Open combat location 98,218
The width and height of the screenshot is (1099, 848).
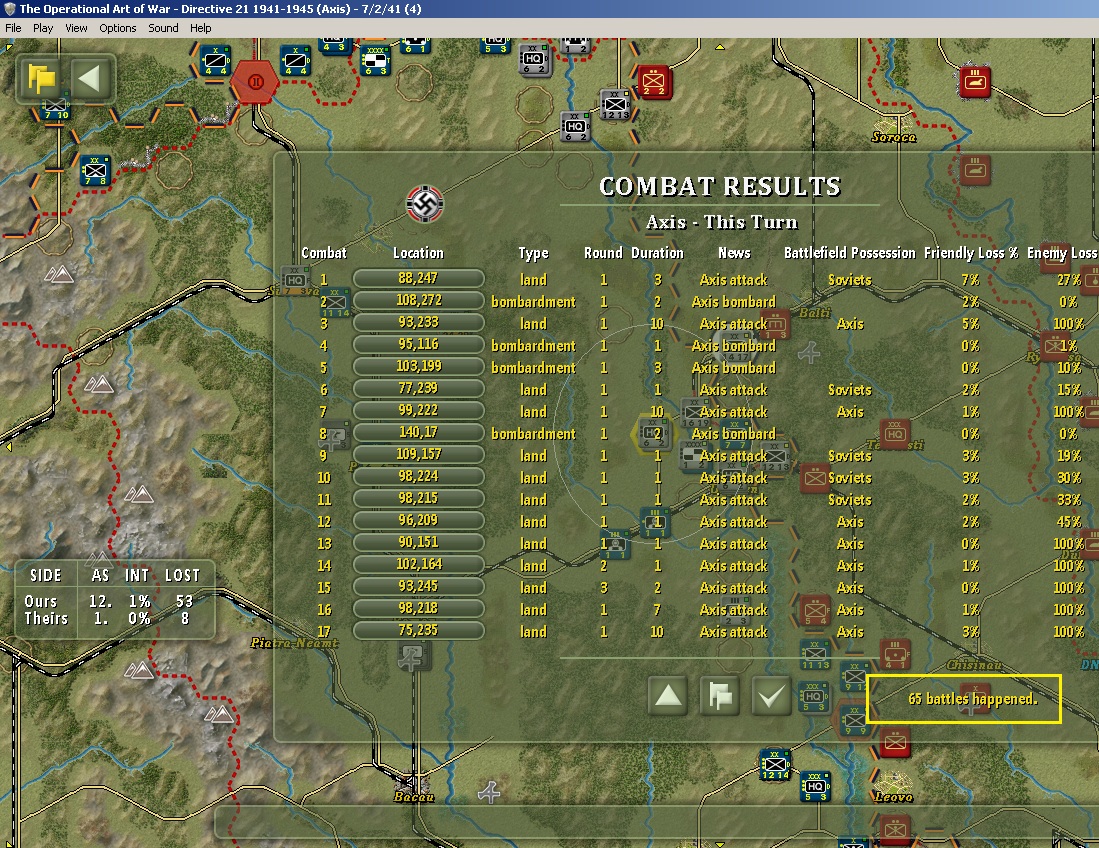(418, 608)
